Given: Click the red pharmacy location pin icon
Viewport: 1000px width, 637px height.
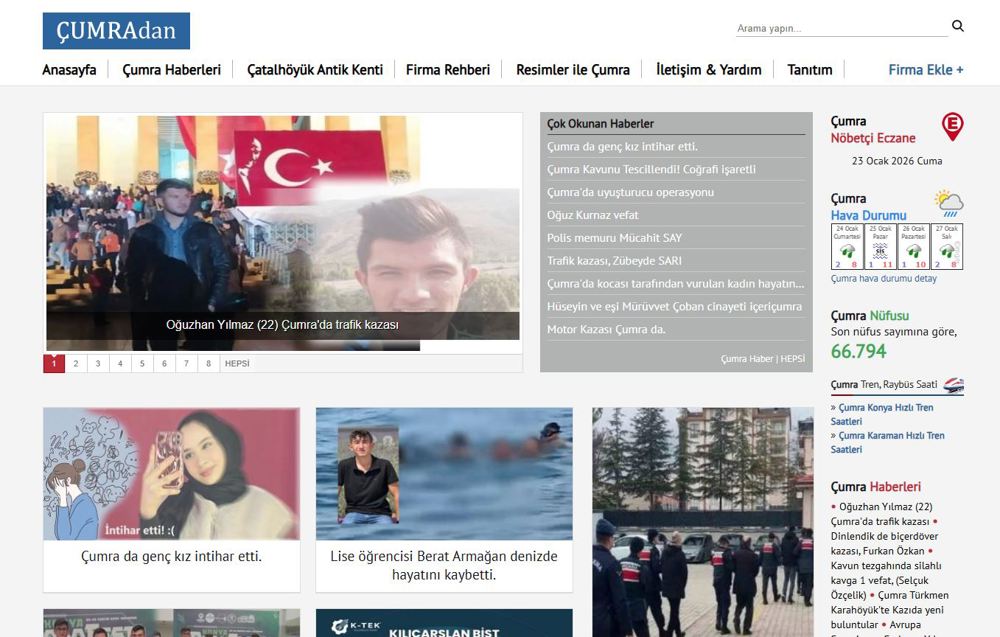Looking at the screenshot, I should (952, 127).
